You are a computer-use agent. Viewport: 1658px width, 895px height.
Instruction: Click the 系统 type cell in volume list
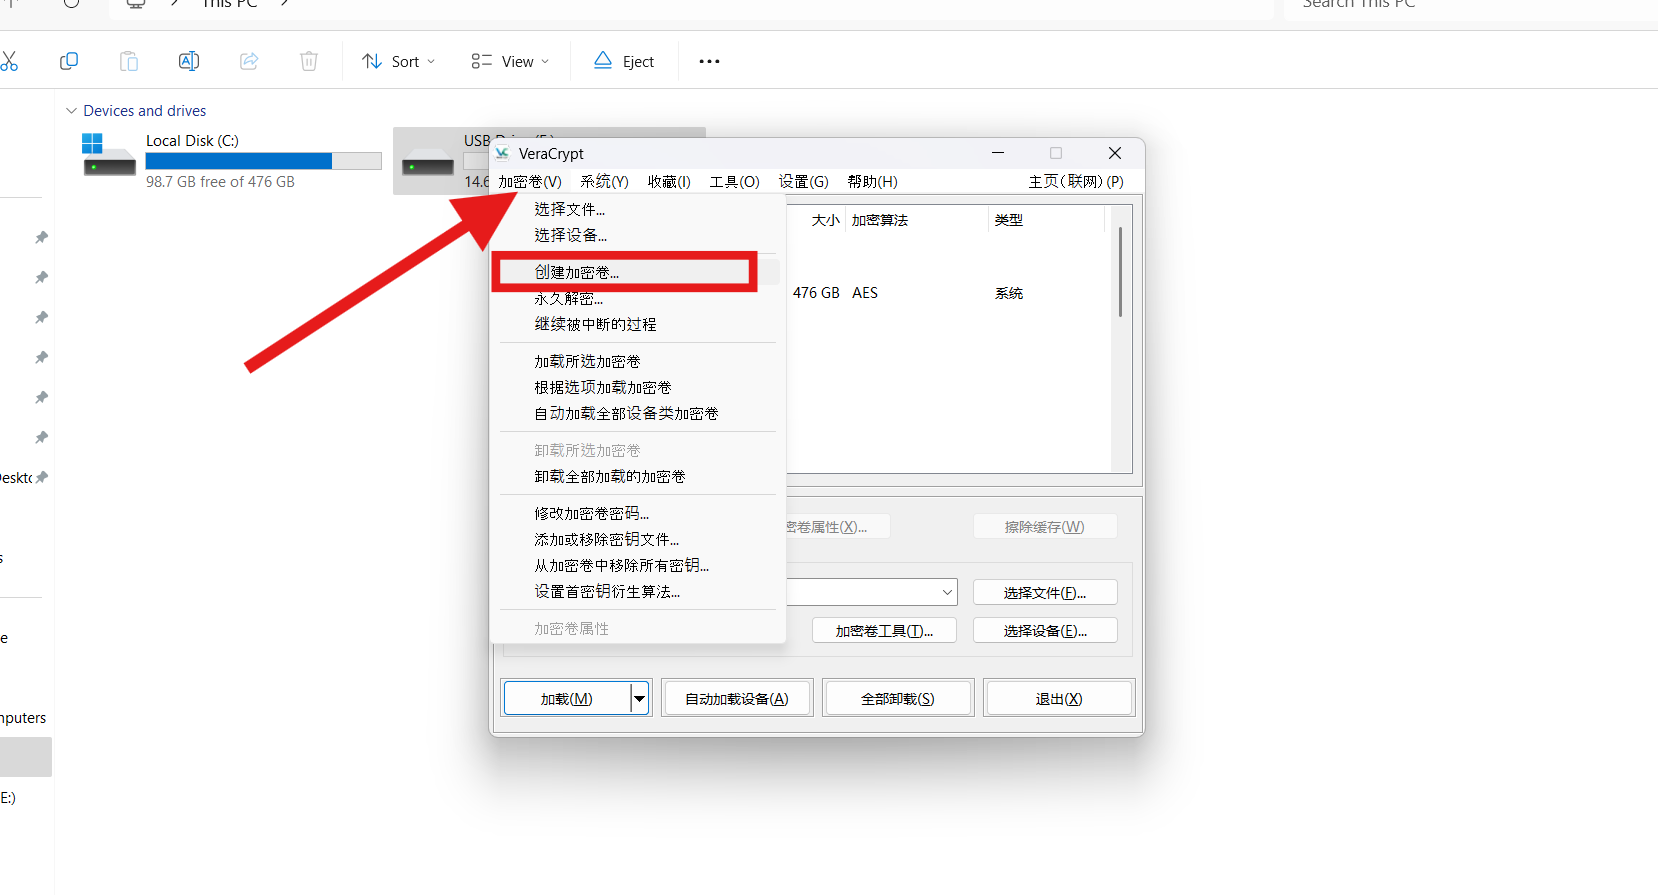click(x=1009, y=293)
